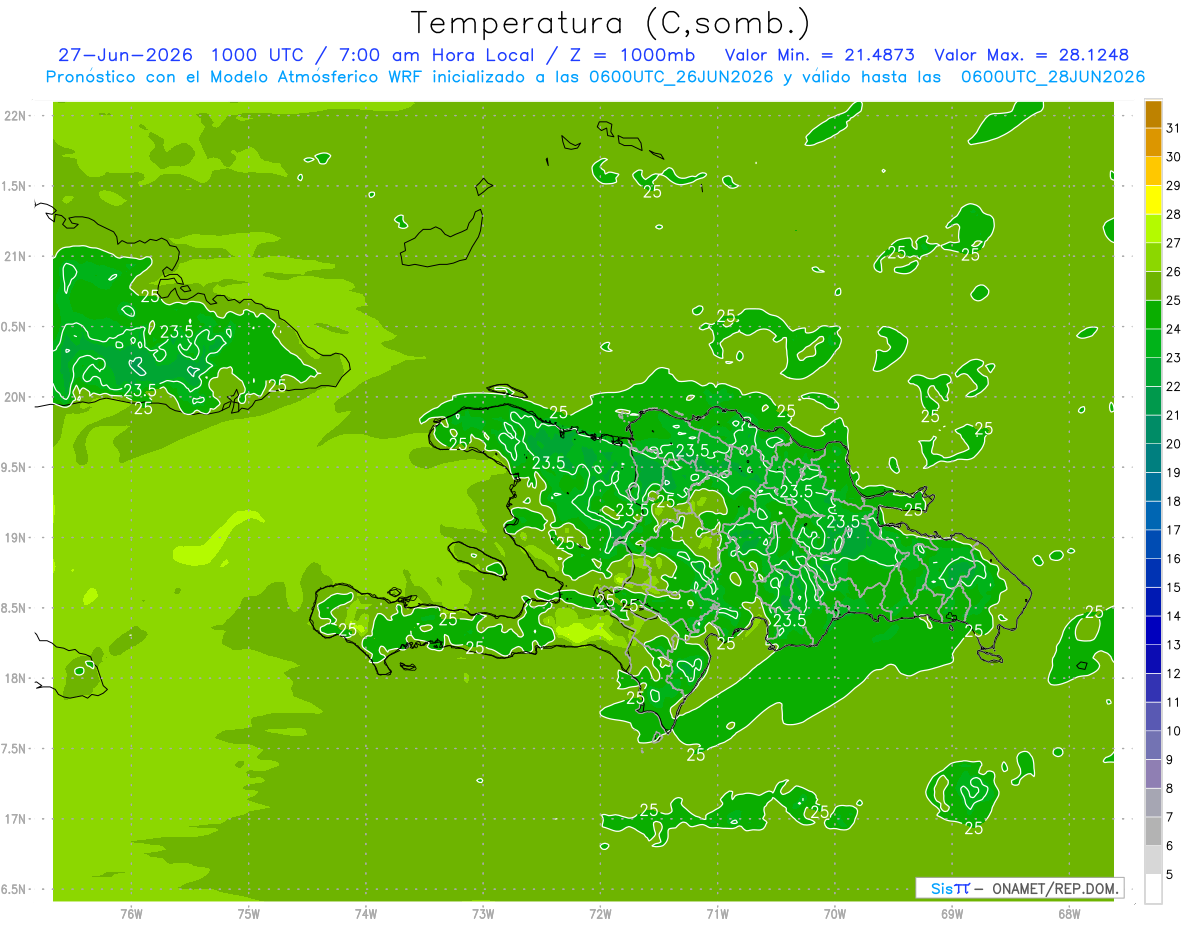Click "Valor Max. = 28.1248" readout

pos(1032,55)
